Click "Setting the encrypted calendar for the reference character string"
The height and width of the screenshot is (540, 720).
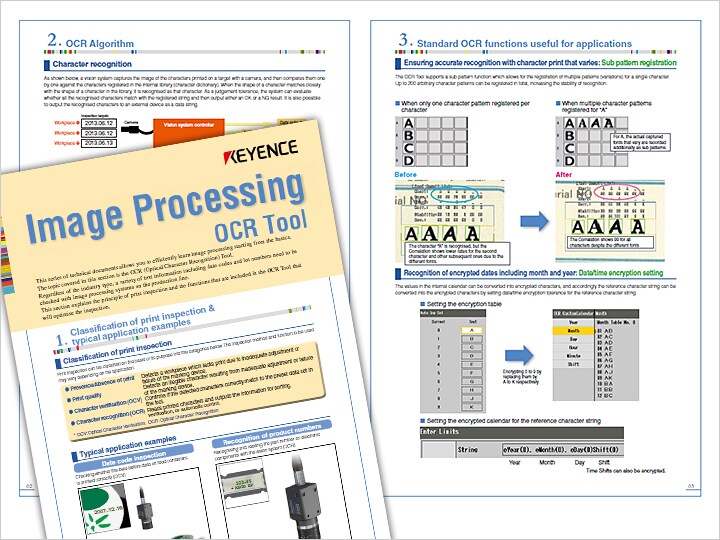(513, 421)
